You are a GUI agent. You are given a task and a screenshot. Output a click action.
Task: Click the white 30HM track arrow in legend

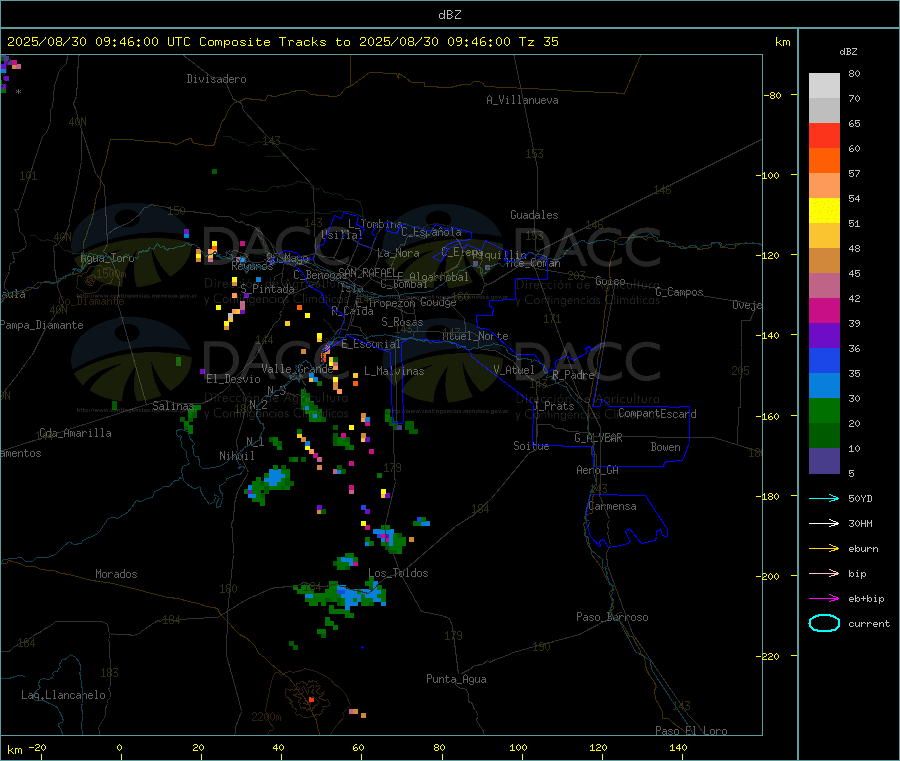click(x=824, y=523)
